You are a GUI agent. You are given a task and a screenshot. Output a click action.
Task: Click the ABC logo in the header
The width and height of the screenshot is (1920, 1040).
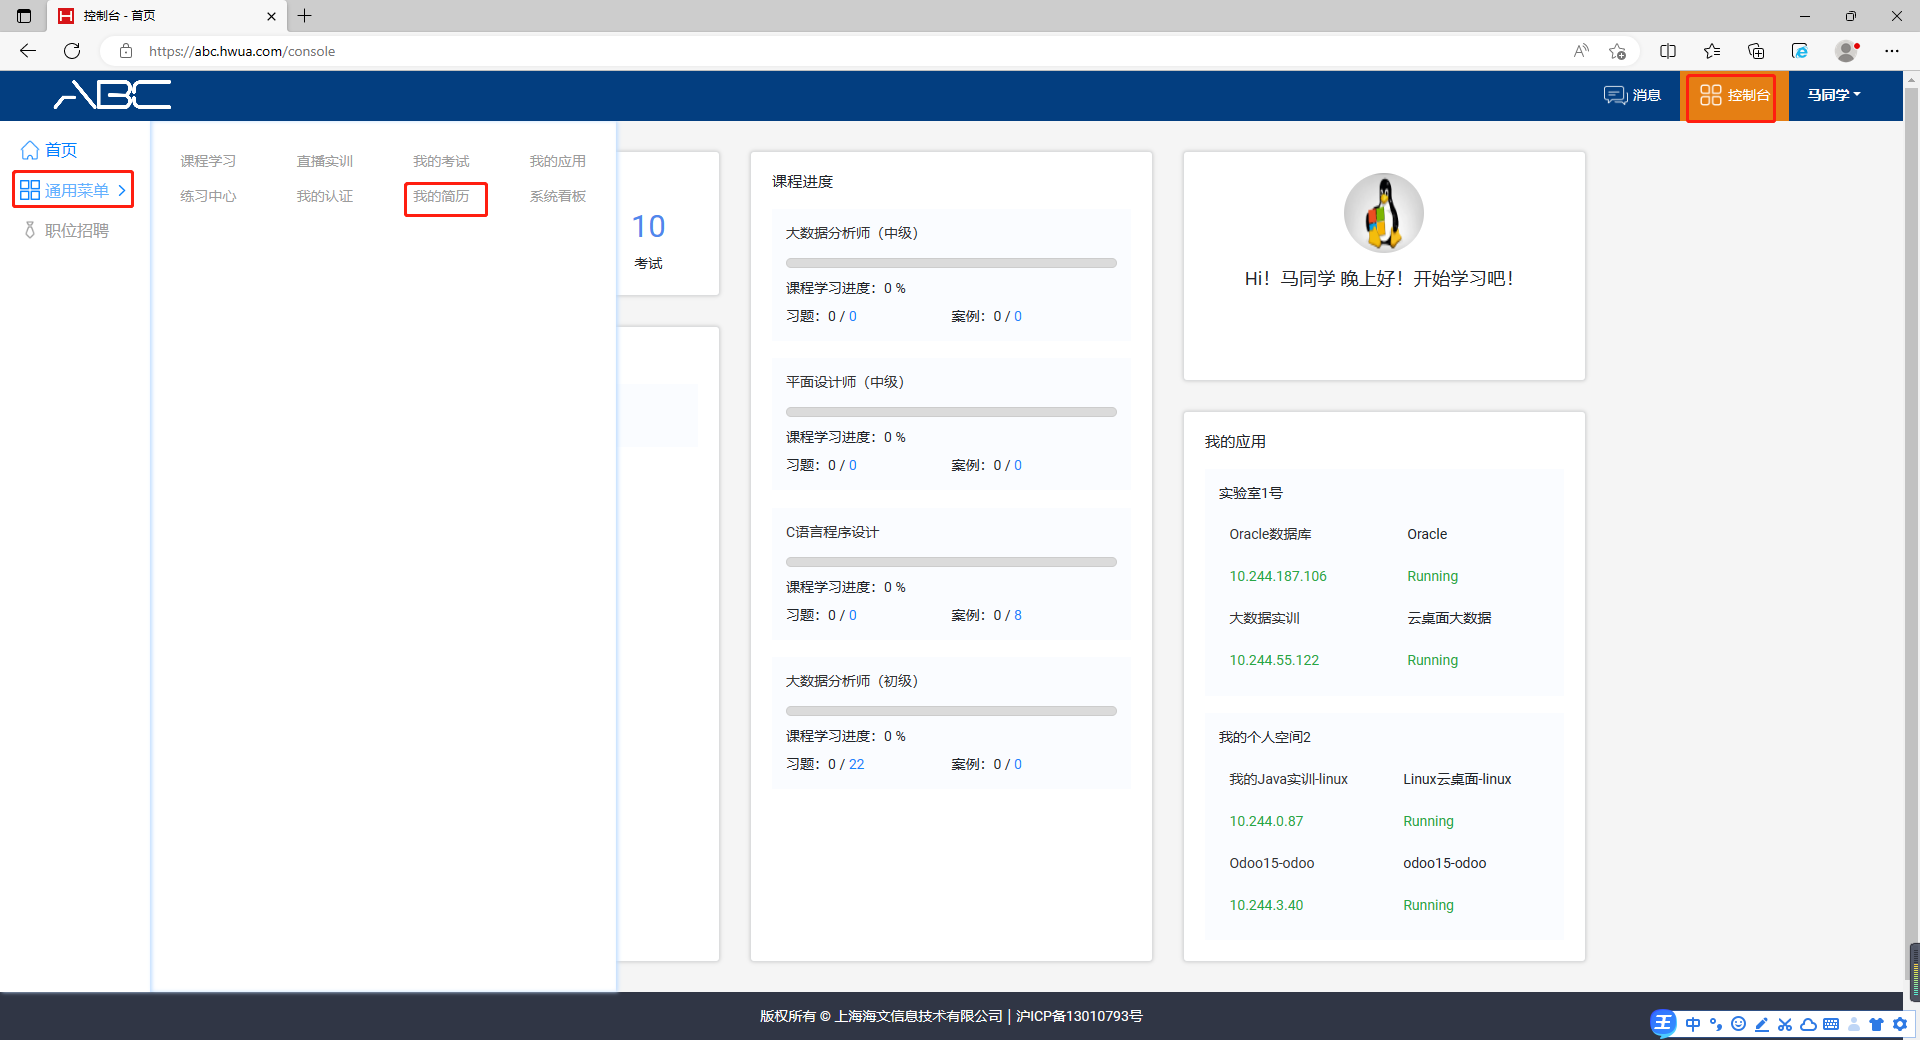click(x=112, y=95)
